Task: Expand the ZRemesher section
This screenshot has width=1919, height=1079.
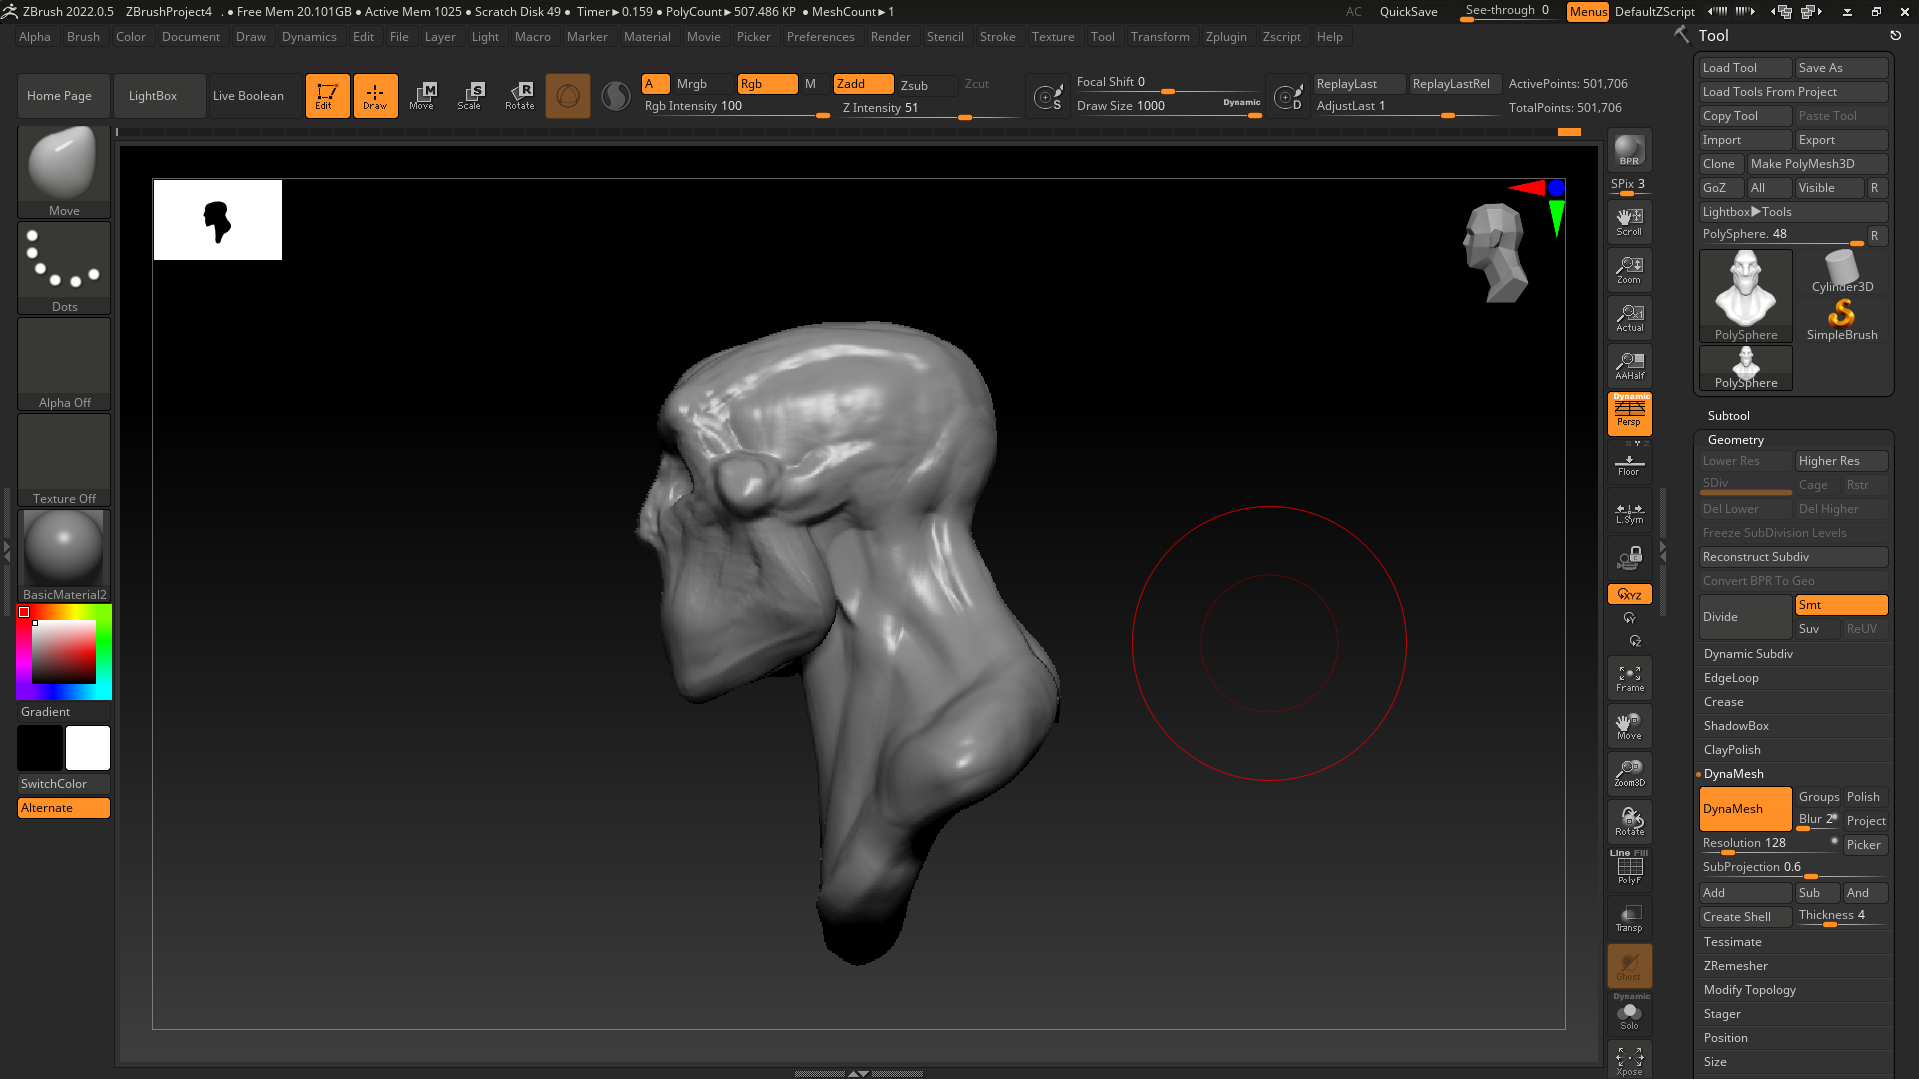Action: [x=1735, y=966]
